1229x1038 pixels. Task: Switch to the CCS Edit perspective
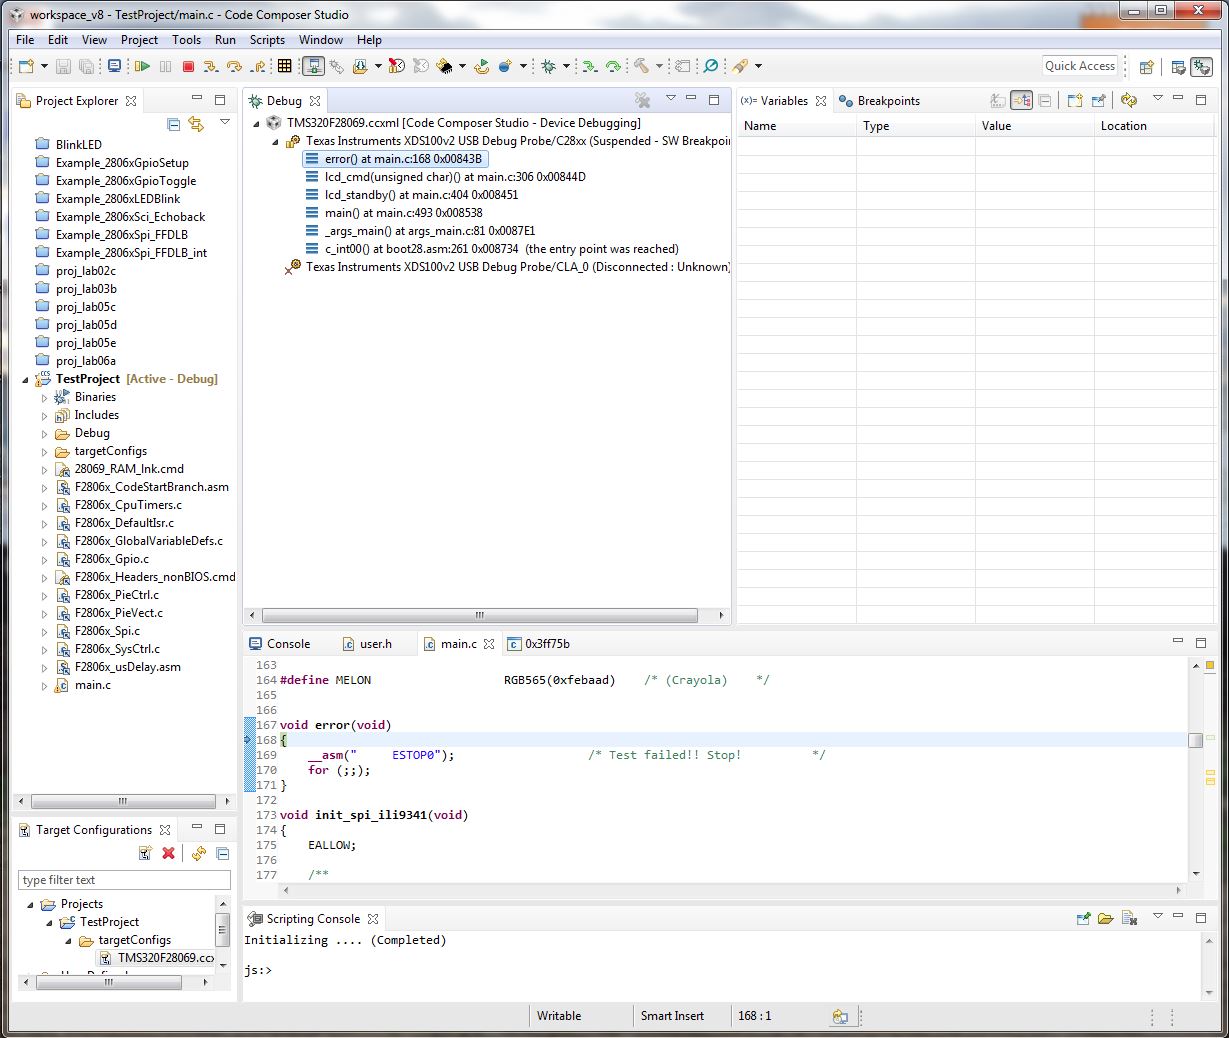[x=1179, y=67]
